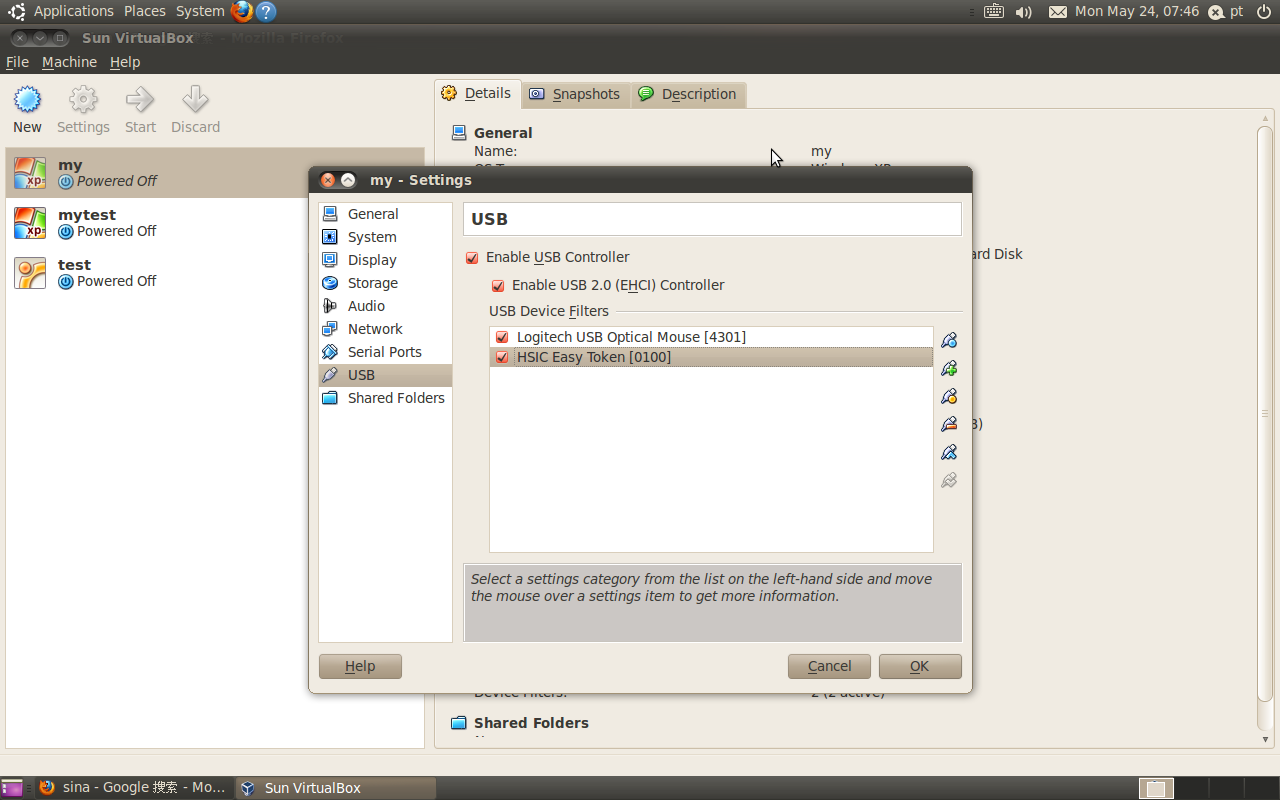
Task: Remove the selected USB filter
Action: point(949,424)
